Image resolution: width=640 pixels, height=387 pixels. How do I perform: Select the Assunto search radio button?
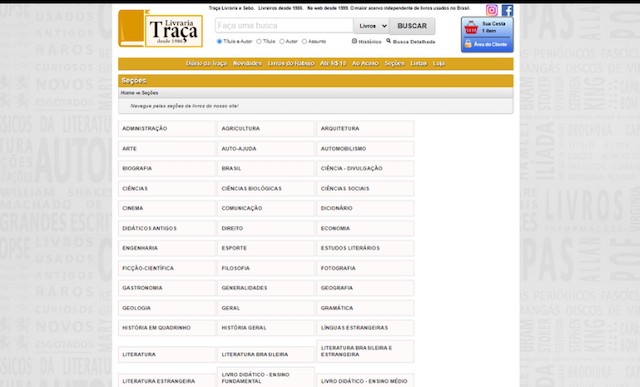304,41
